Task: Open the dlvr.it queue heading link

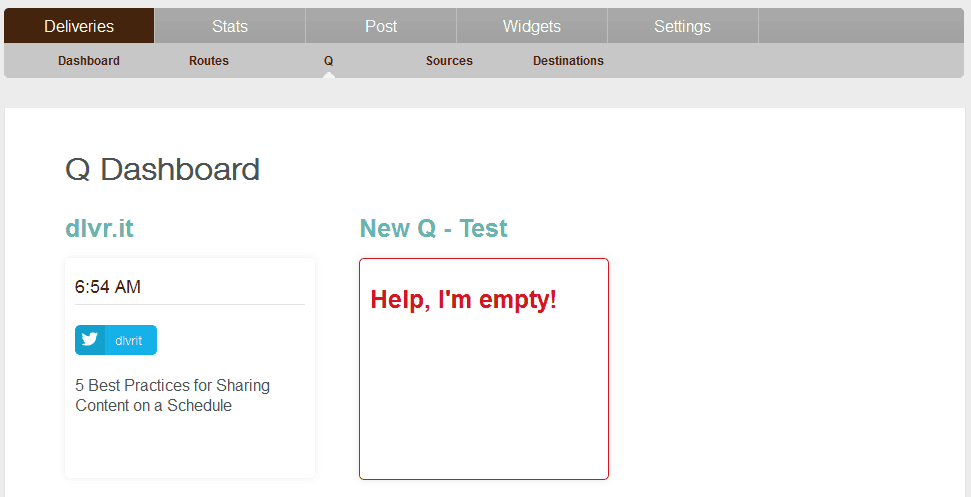Action: click(x=99, y=229)
